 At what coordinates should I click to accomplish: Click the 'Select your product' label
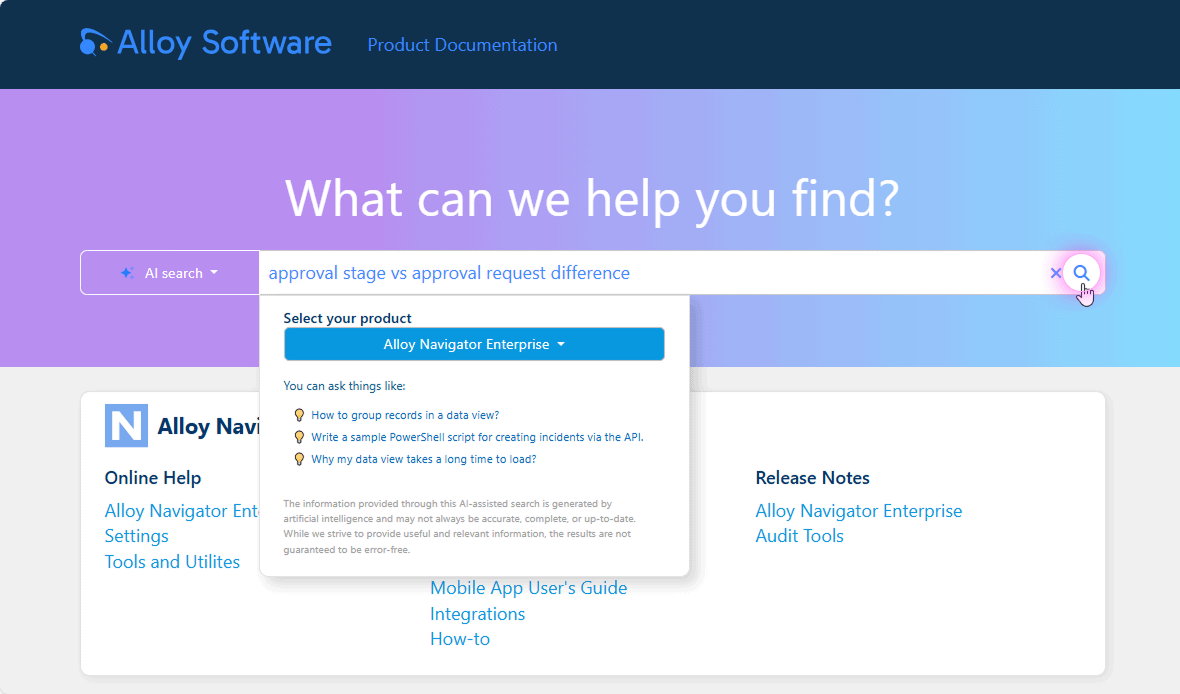pos(347,318)
